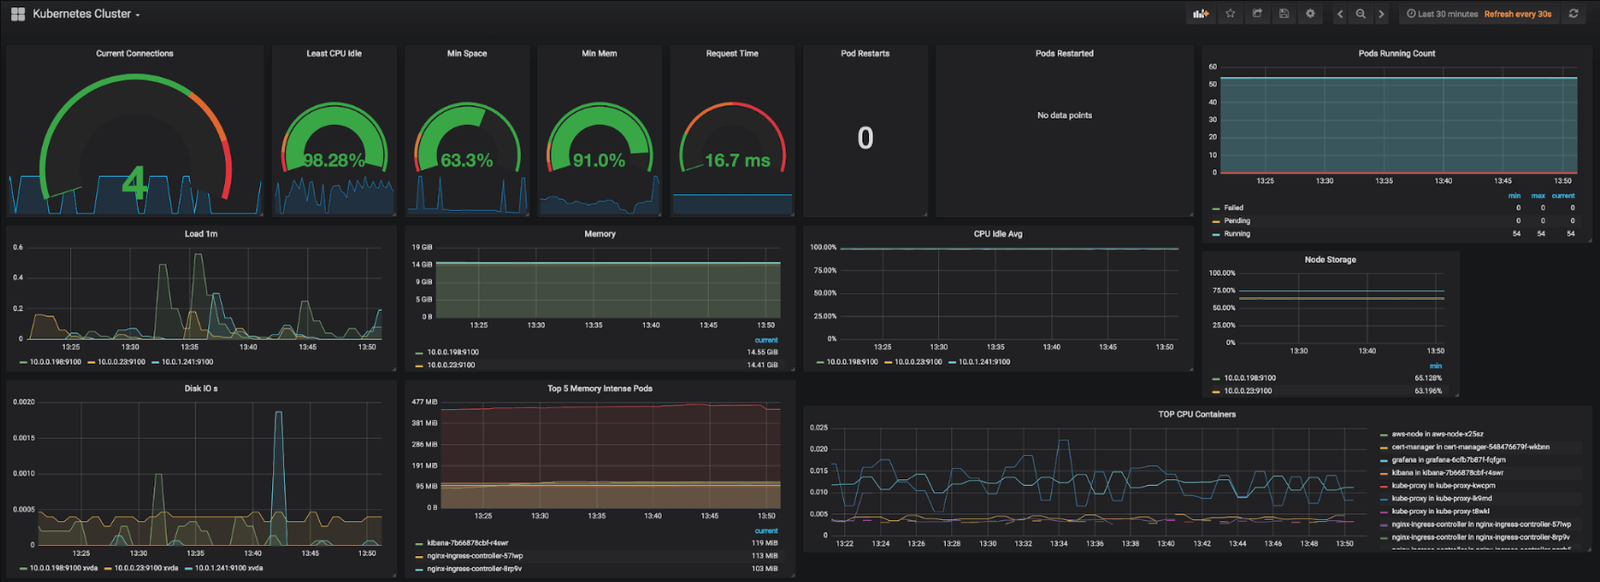This screenshot has width=1600, height=582.
Task: Click the Pod Restarts value 0
Action: click(x=865, y=138)
